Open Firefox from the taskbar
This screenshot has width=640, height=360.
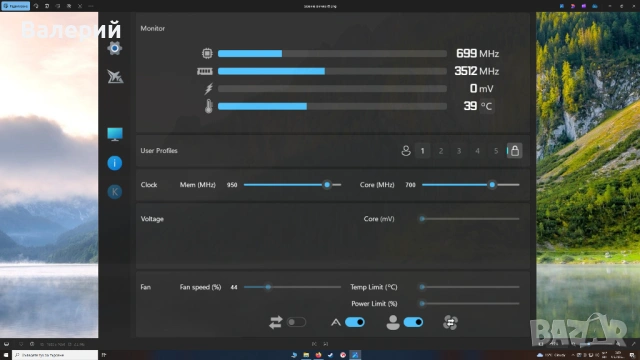pyautogui.click(x=318, y=355)
